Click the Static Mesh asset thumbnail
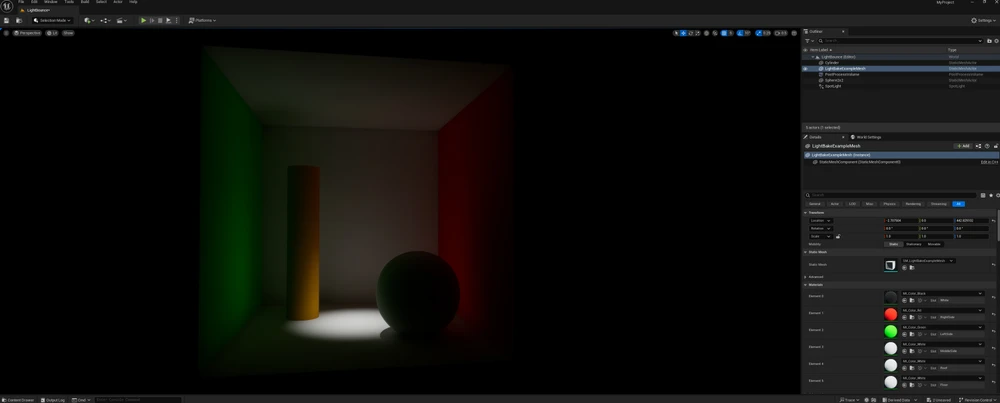1000x403 pixels. 890,265
